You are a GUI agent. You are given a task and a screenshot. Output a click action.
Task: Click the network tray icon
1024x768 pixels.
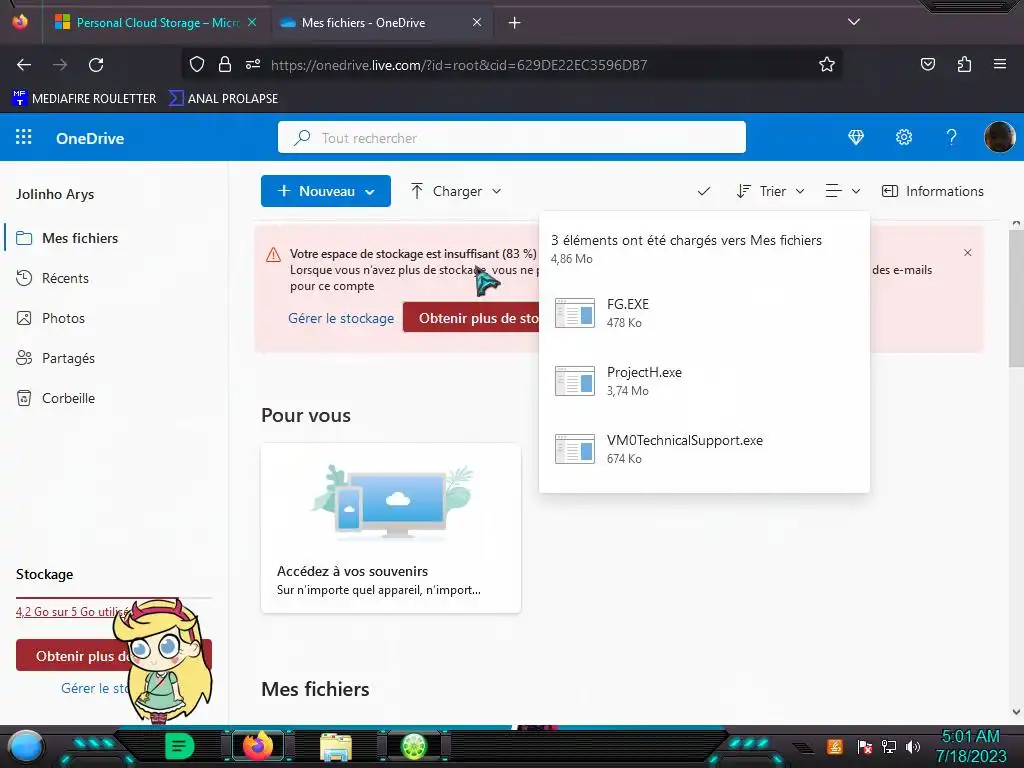[x=888, y=747]
